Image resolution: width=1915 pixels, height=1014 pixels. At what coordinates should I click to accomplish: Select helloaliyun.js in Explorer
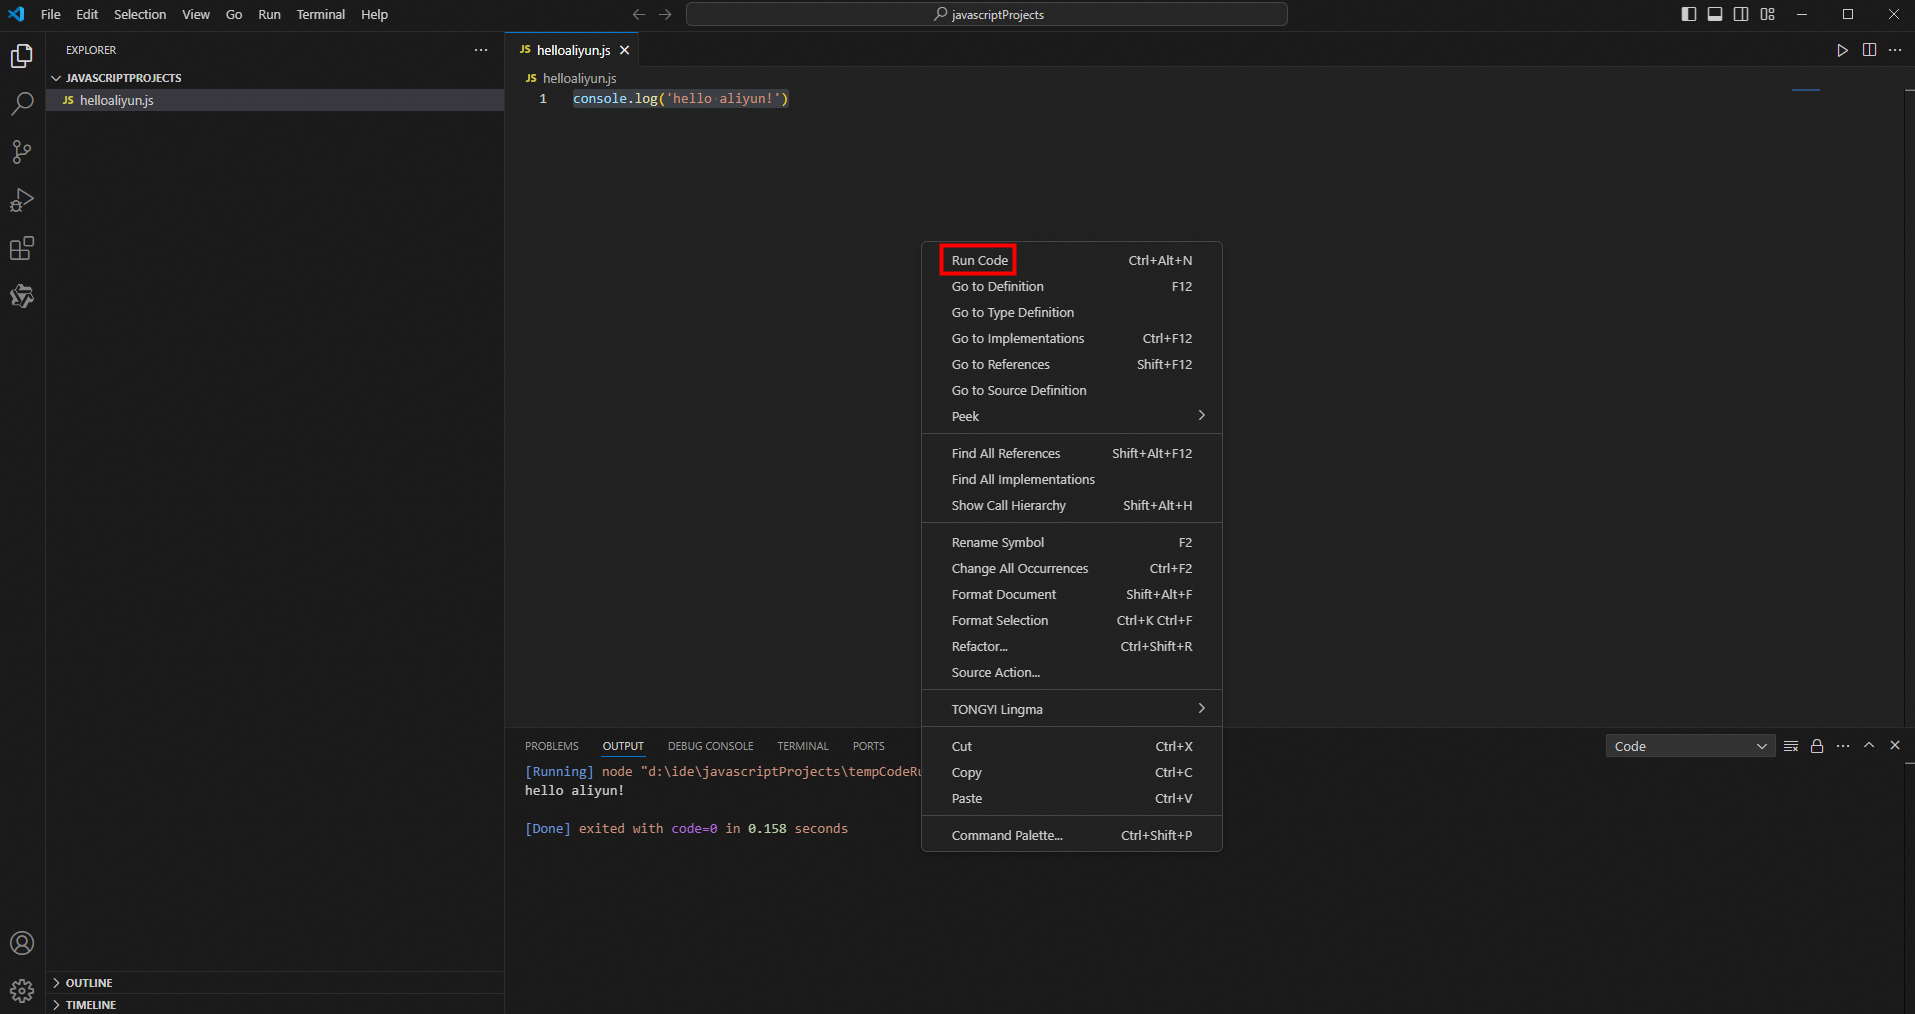pos(117,100)
